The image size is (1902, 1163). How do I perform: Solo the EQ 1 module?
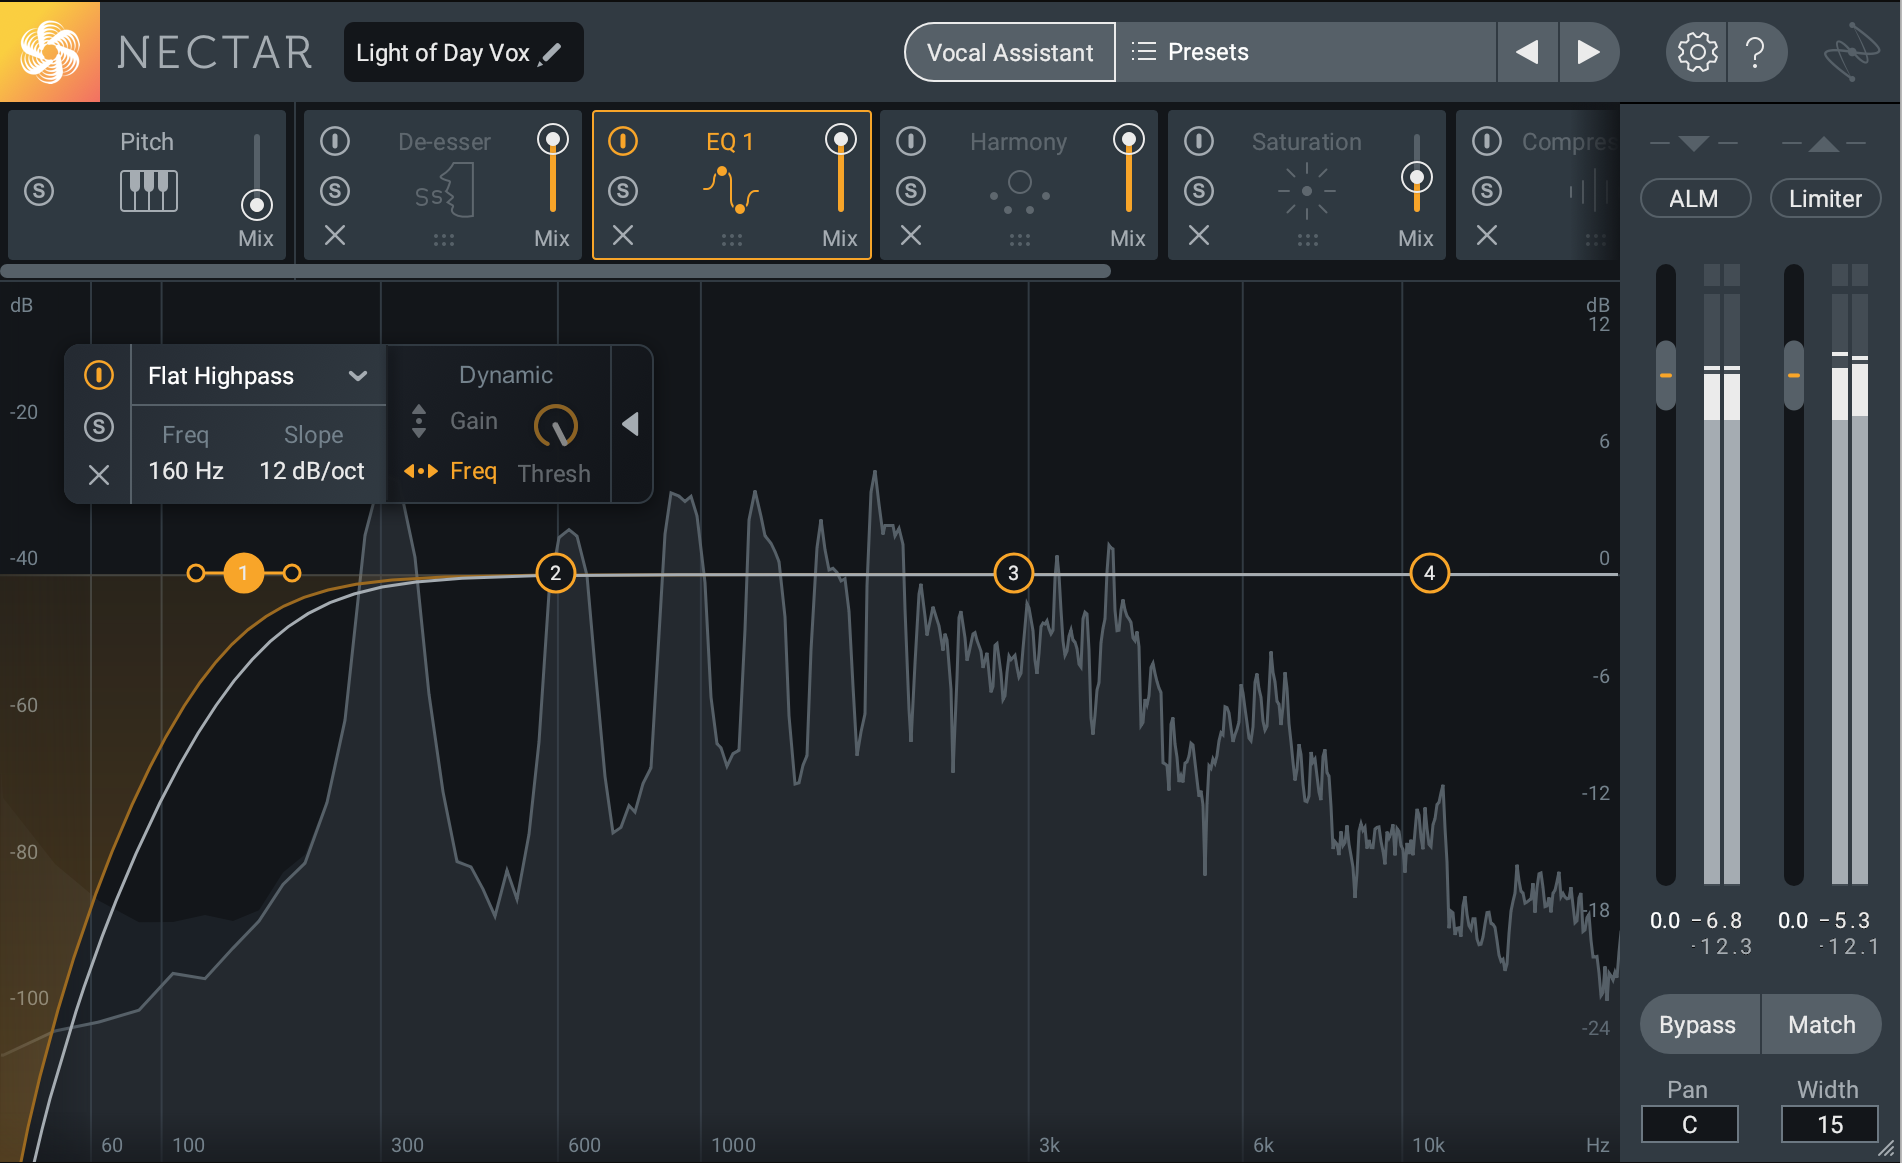coord(623,190)
